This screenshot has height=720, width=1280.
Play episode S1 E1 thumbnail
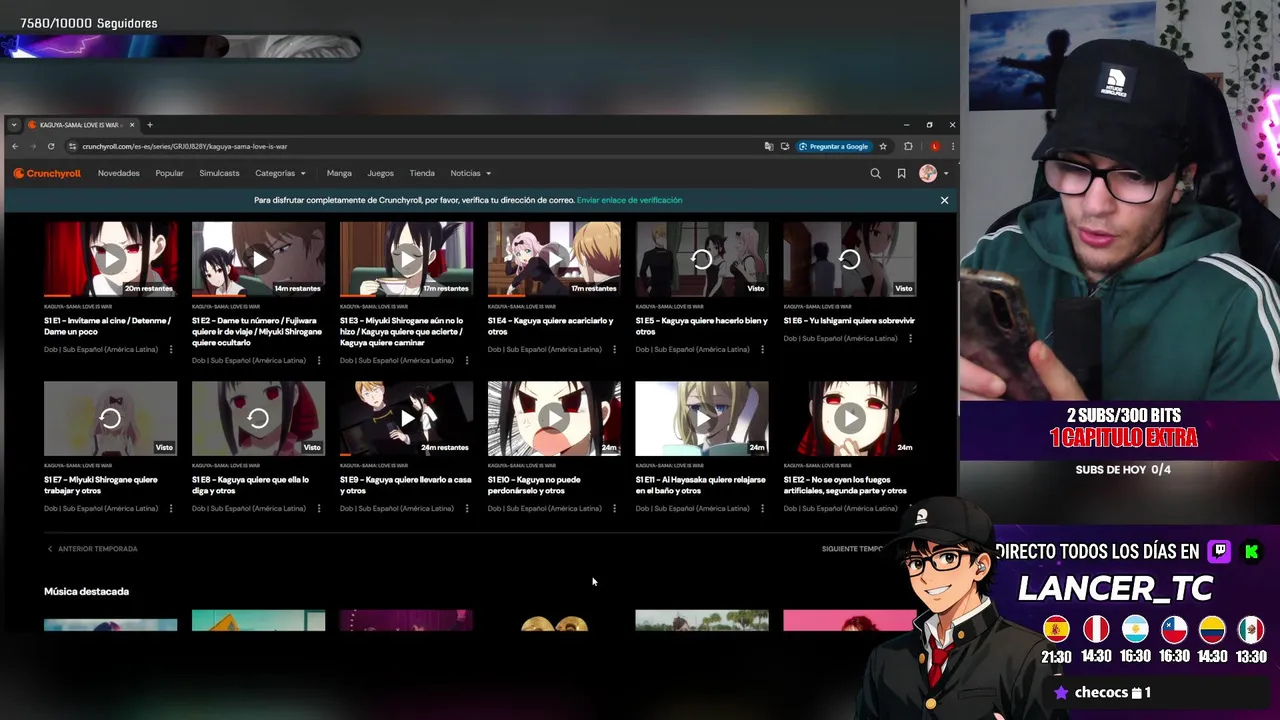point(111,259)
